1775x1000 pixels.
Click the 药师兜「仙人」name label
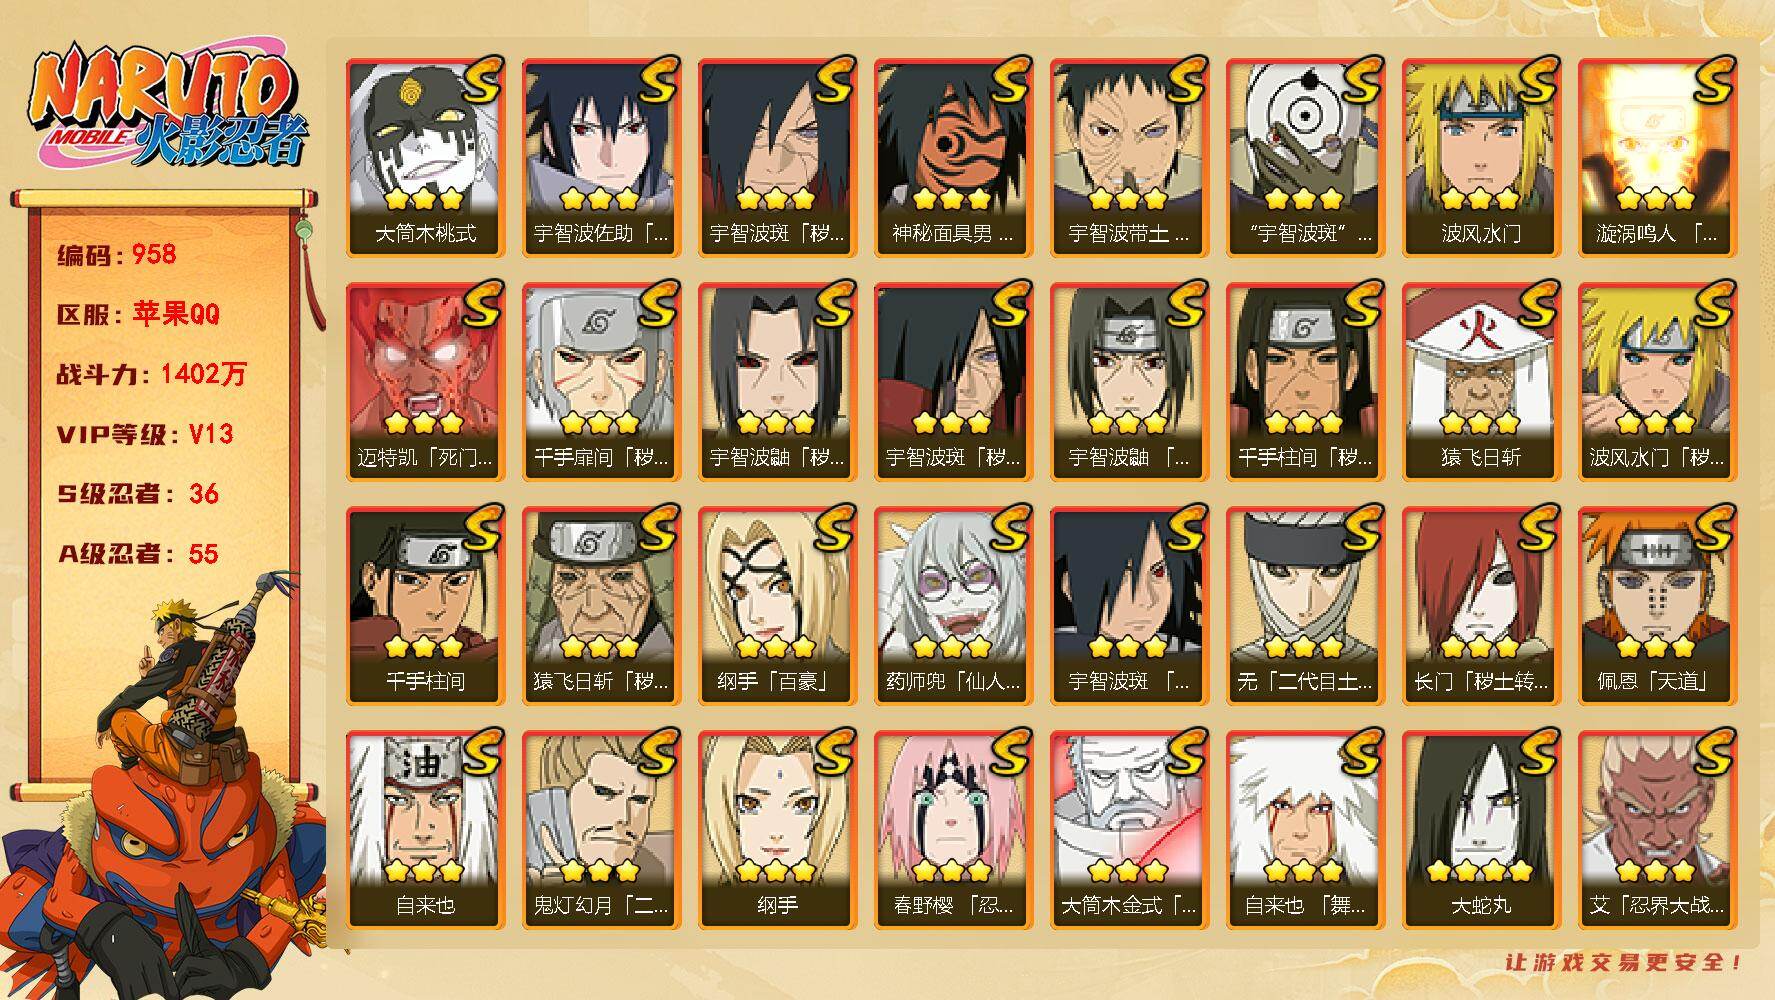[953, 682]
